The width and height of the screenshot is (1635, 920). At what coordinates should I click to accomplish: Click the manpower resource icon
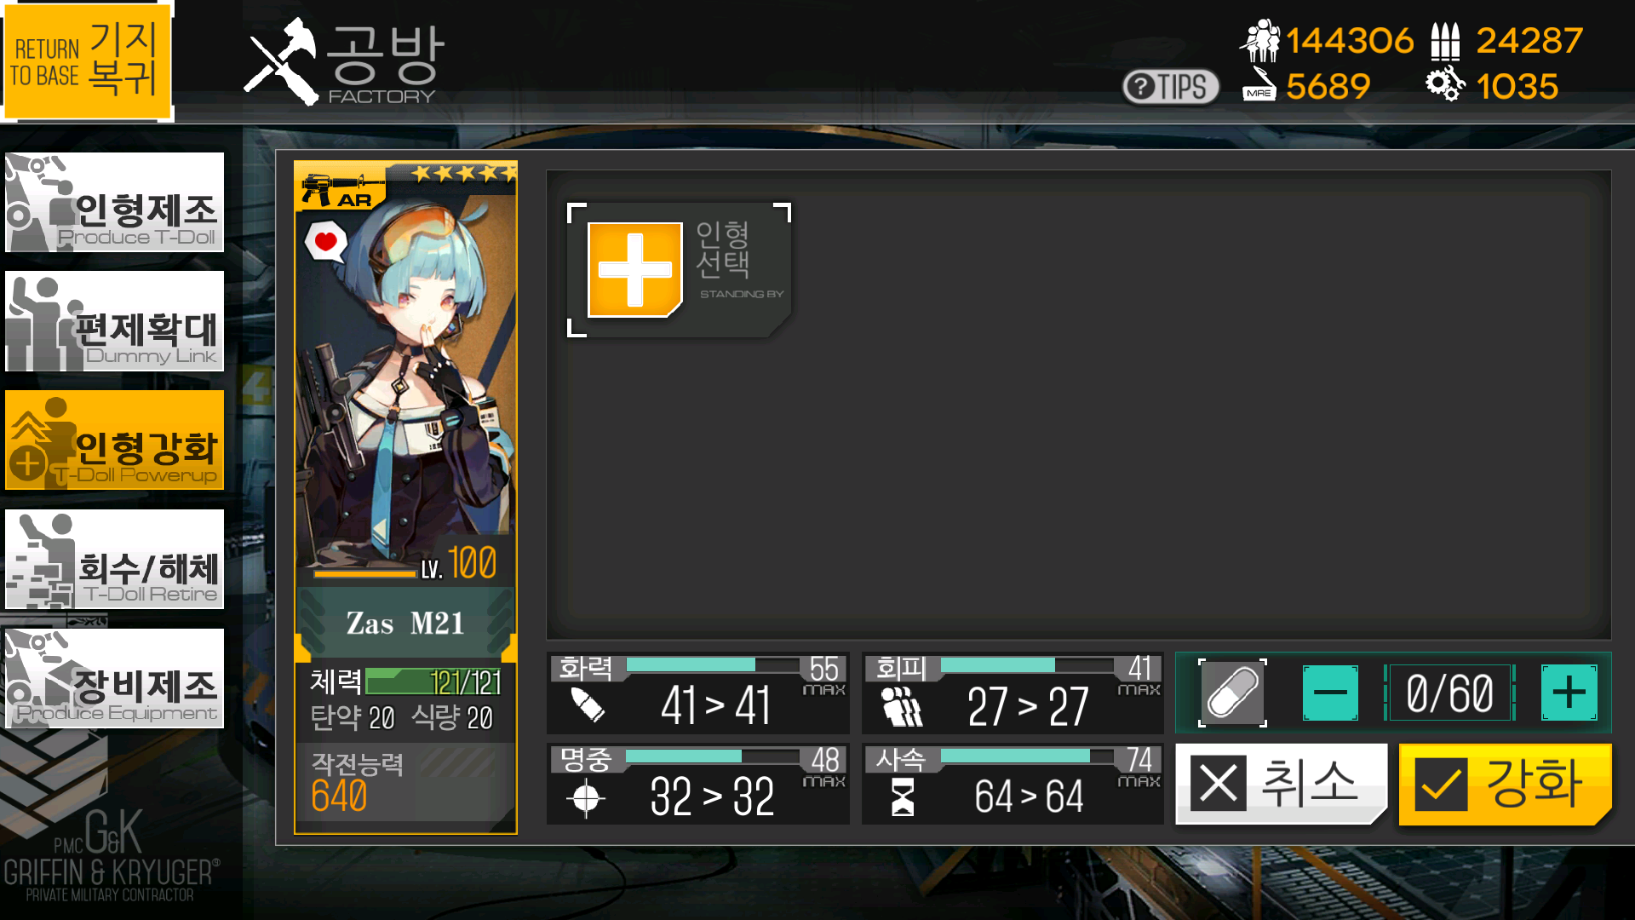tap(1260, 40)
